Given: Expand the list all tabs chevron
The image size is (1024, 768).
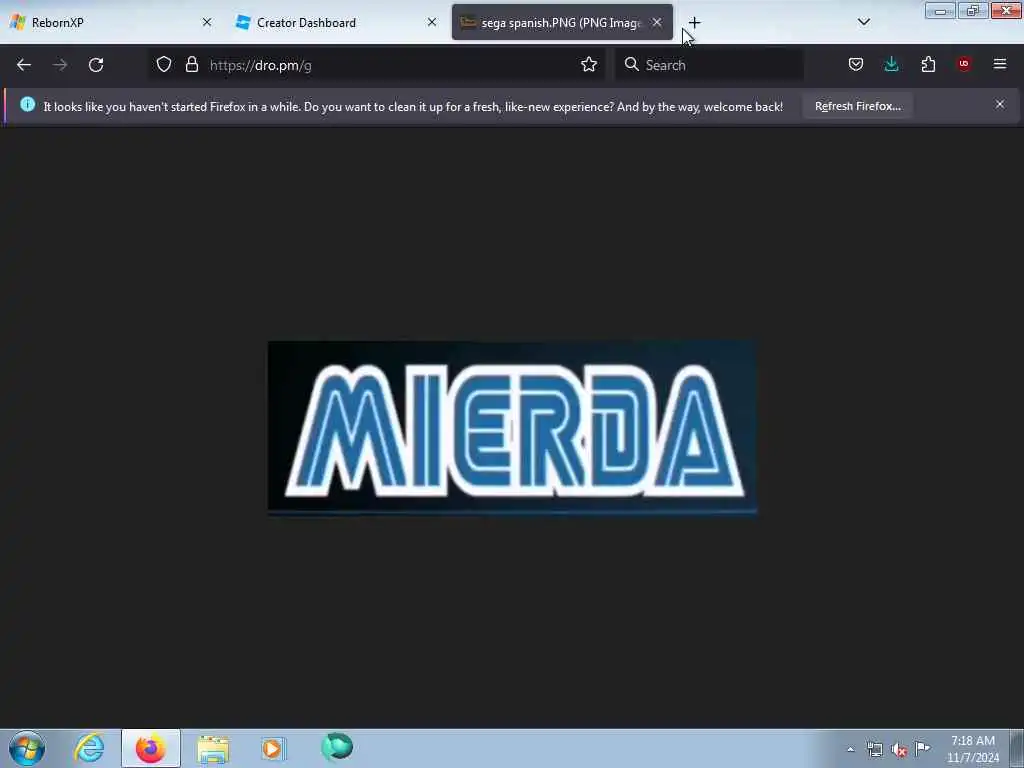Looking at the screenshot, I should click(x=864, y=22).
